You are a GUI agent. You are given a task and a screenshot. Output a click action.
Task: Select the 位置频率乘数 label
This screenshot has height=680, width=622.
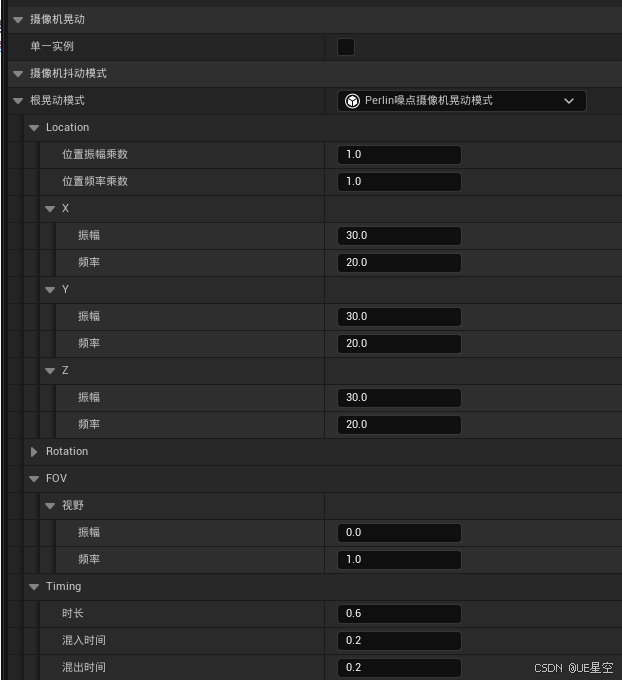tap(95, 181)
